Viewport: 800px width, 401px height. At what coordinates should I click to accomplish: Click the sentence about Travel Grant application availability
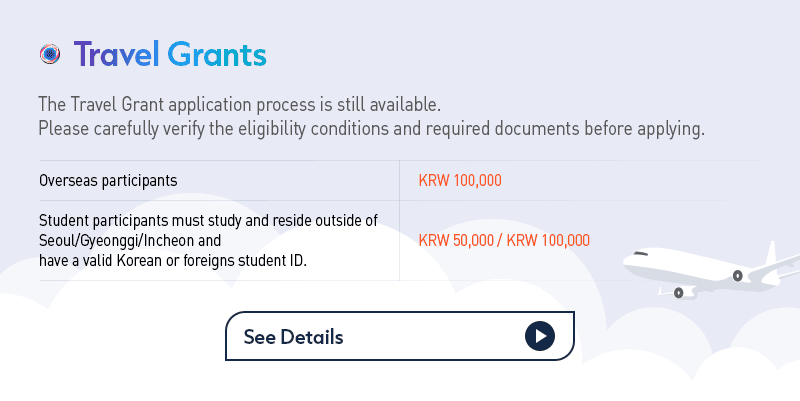[239, 105]
